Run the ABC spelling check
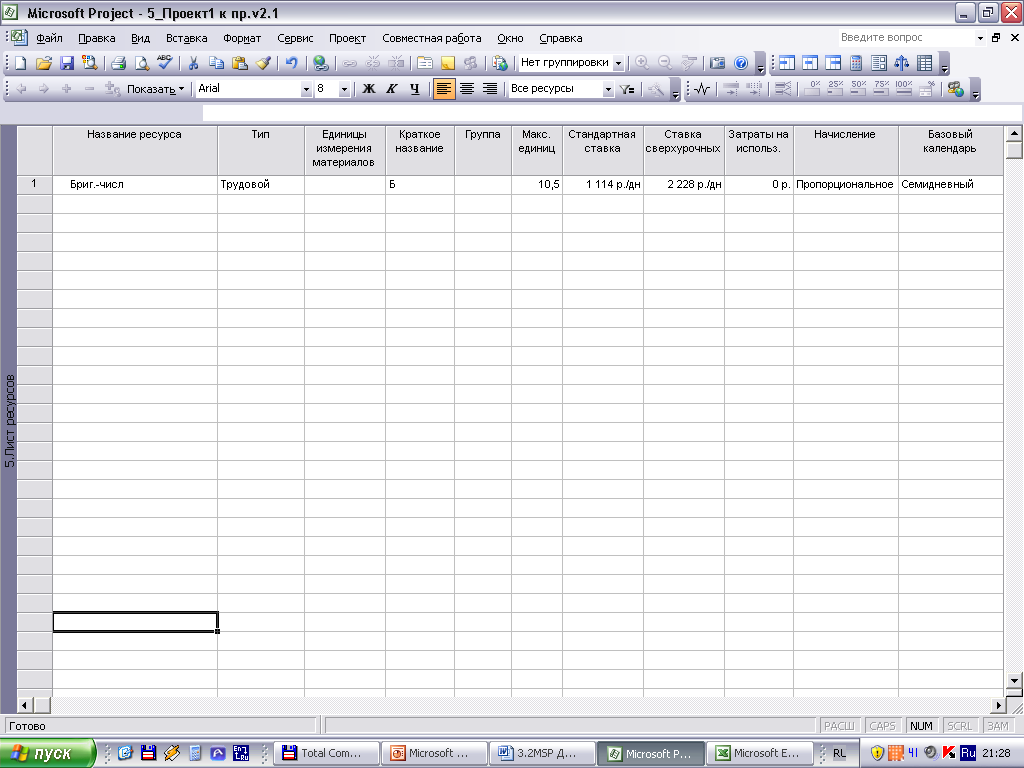This screenshot has width=1024, height=768. pos(164,63)
